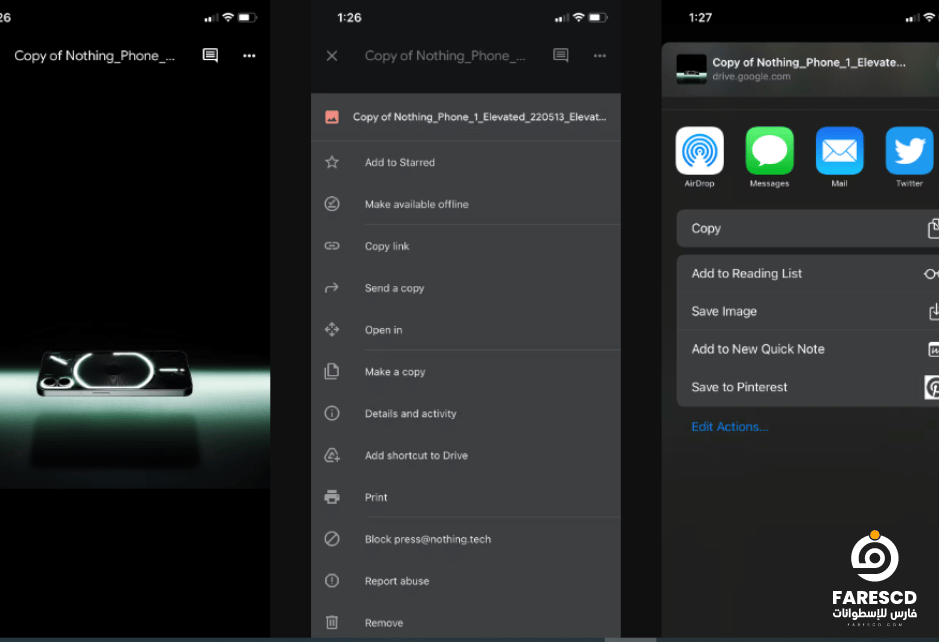The height and width of the screenshot is (642, 939).
Task: Tap the three-dot icon above the Drive options menu
Action: 599,56
